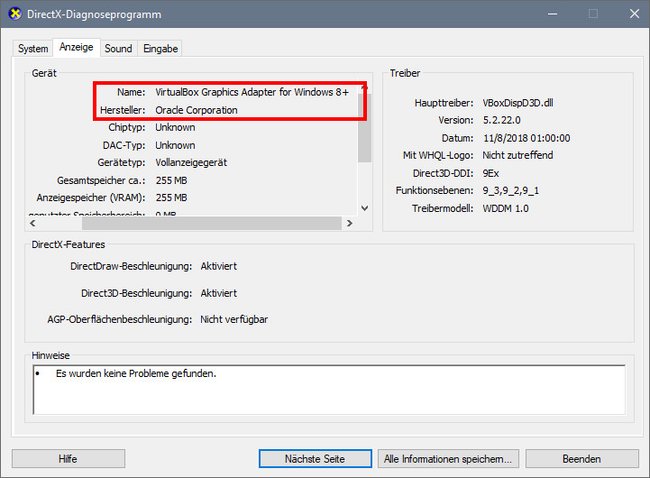This screenshot has width=650, height=478.
Task: Click the Nächste Seite button
Action: click(x=315, y=459)
